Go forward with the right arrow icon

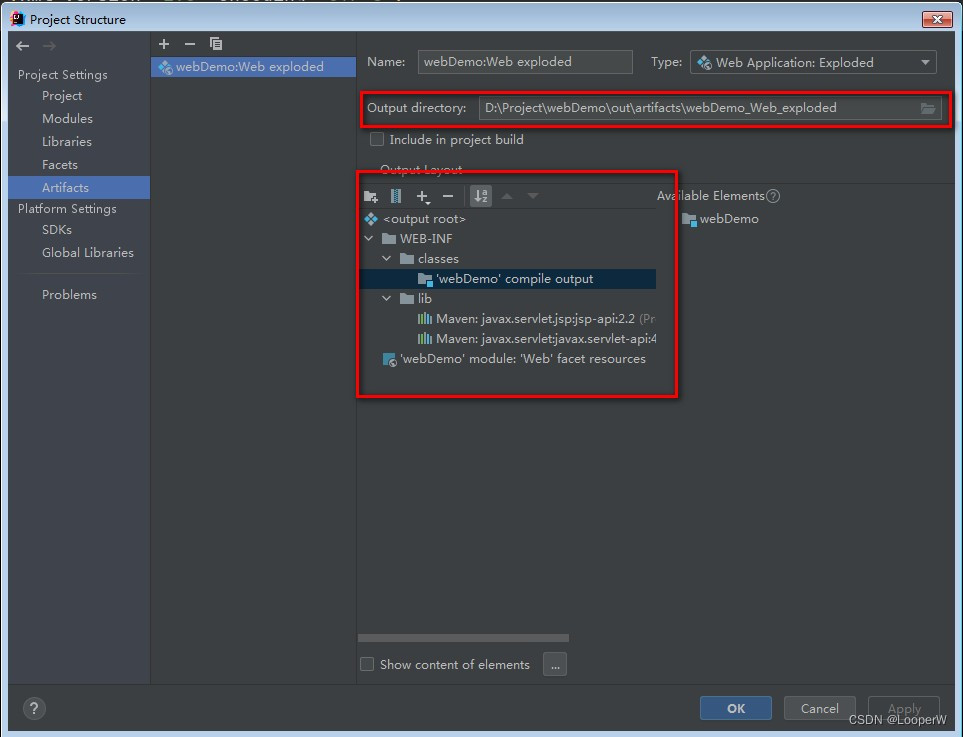[49, 46]
